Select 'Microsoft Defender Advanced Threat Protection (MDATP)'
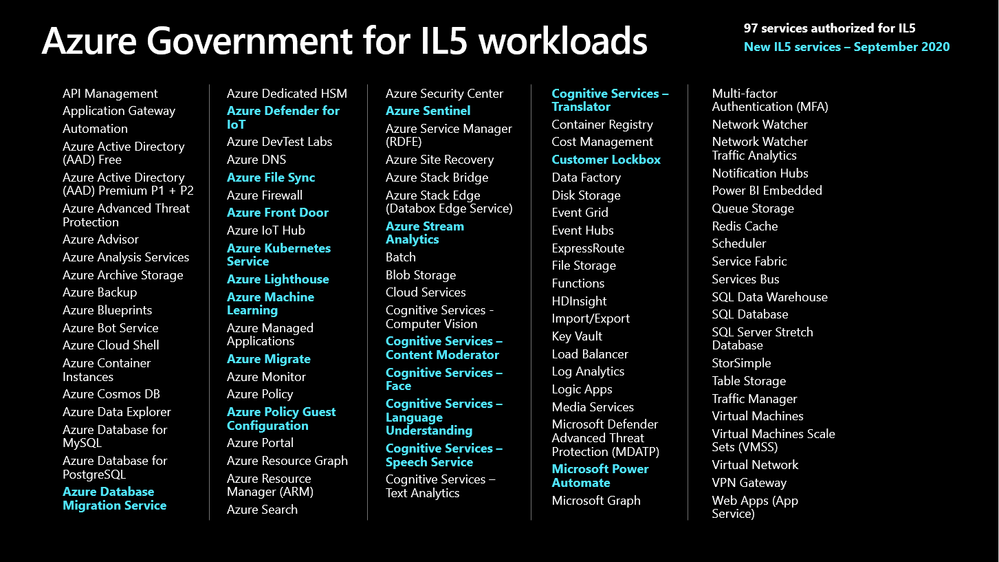This screenshot has height=562, width=999. point(605,438)
